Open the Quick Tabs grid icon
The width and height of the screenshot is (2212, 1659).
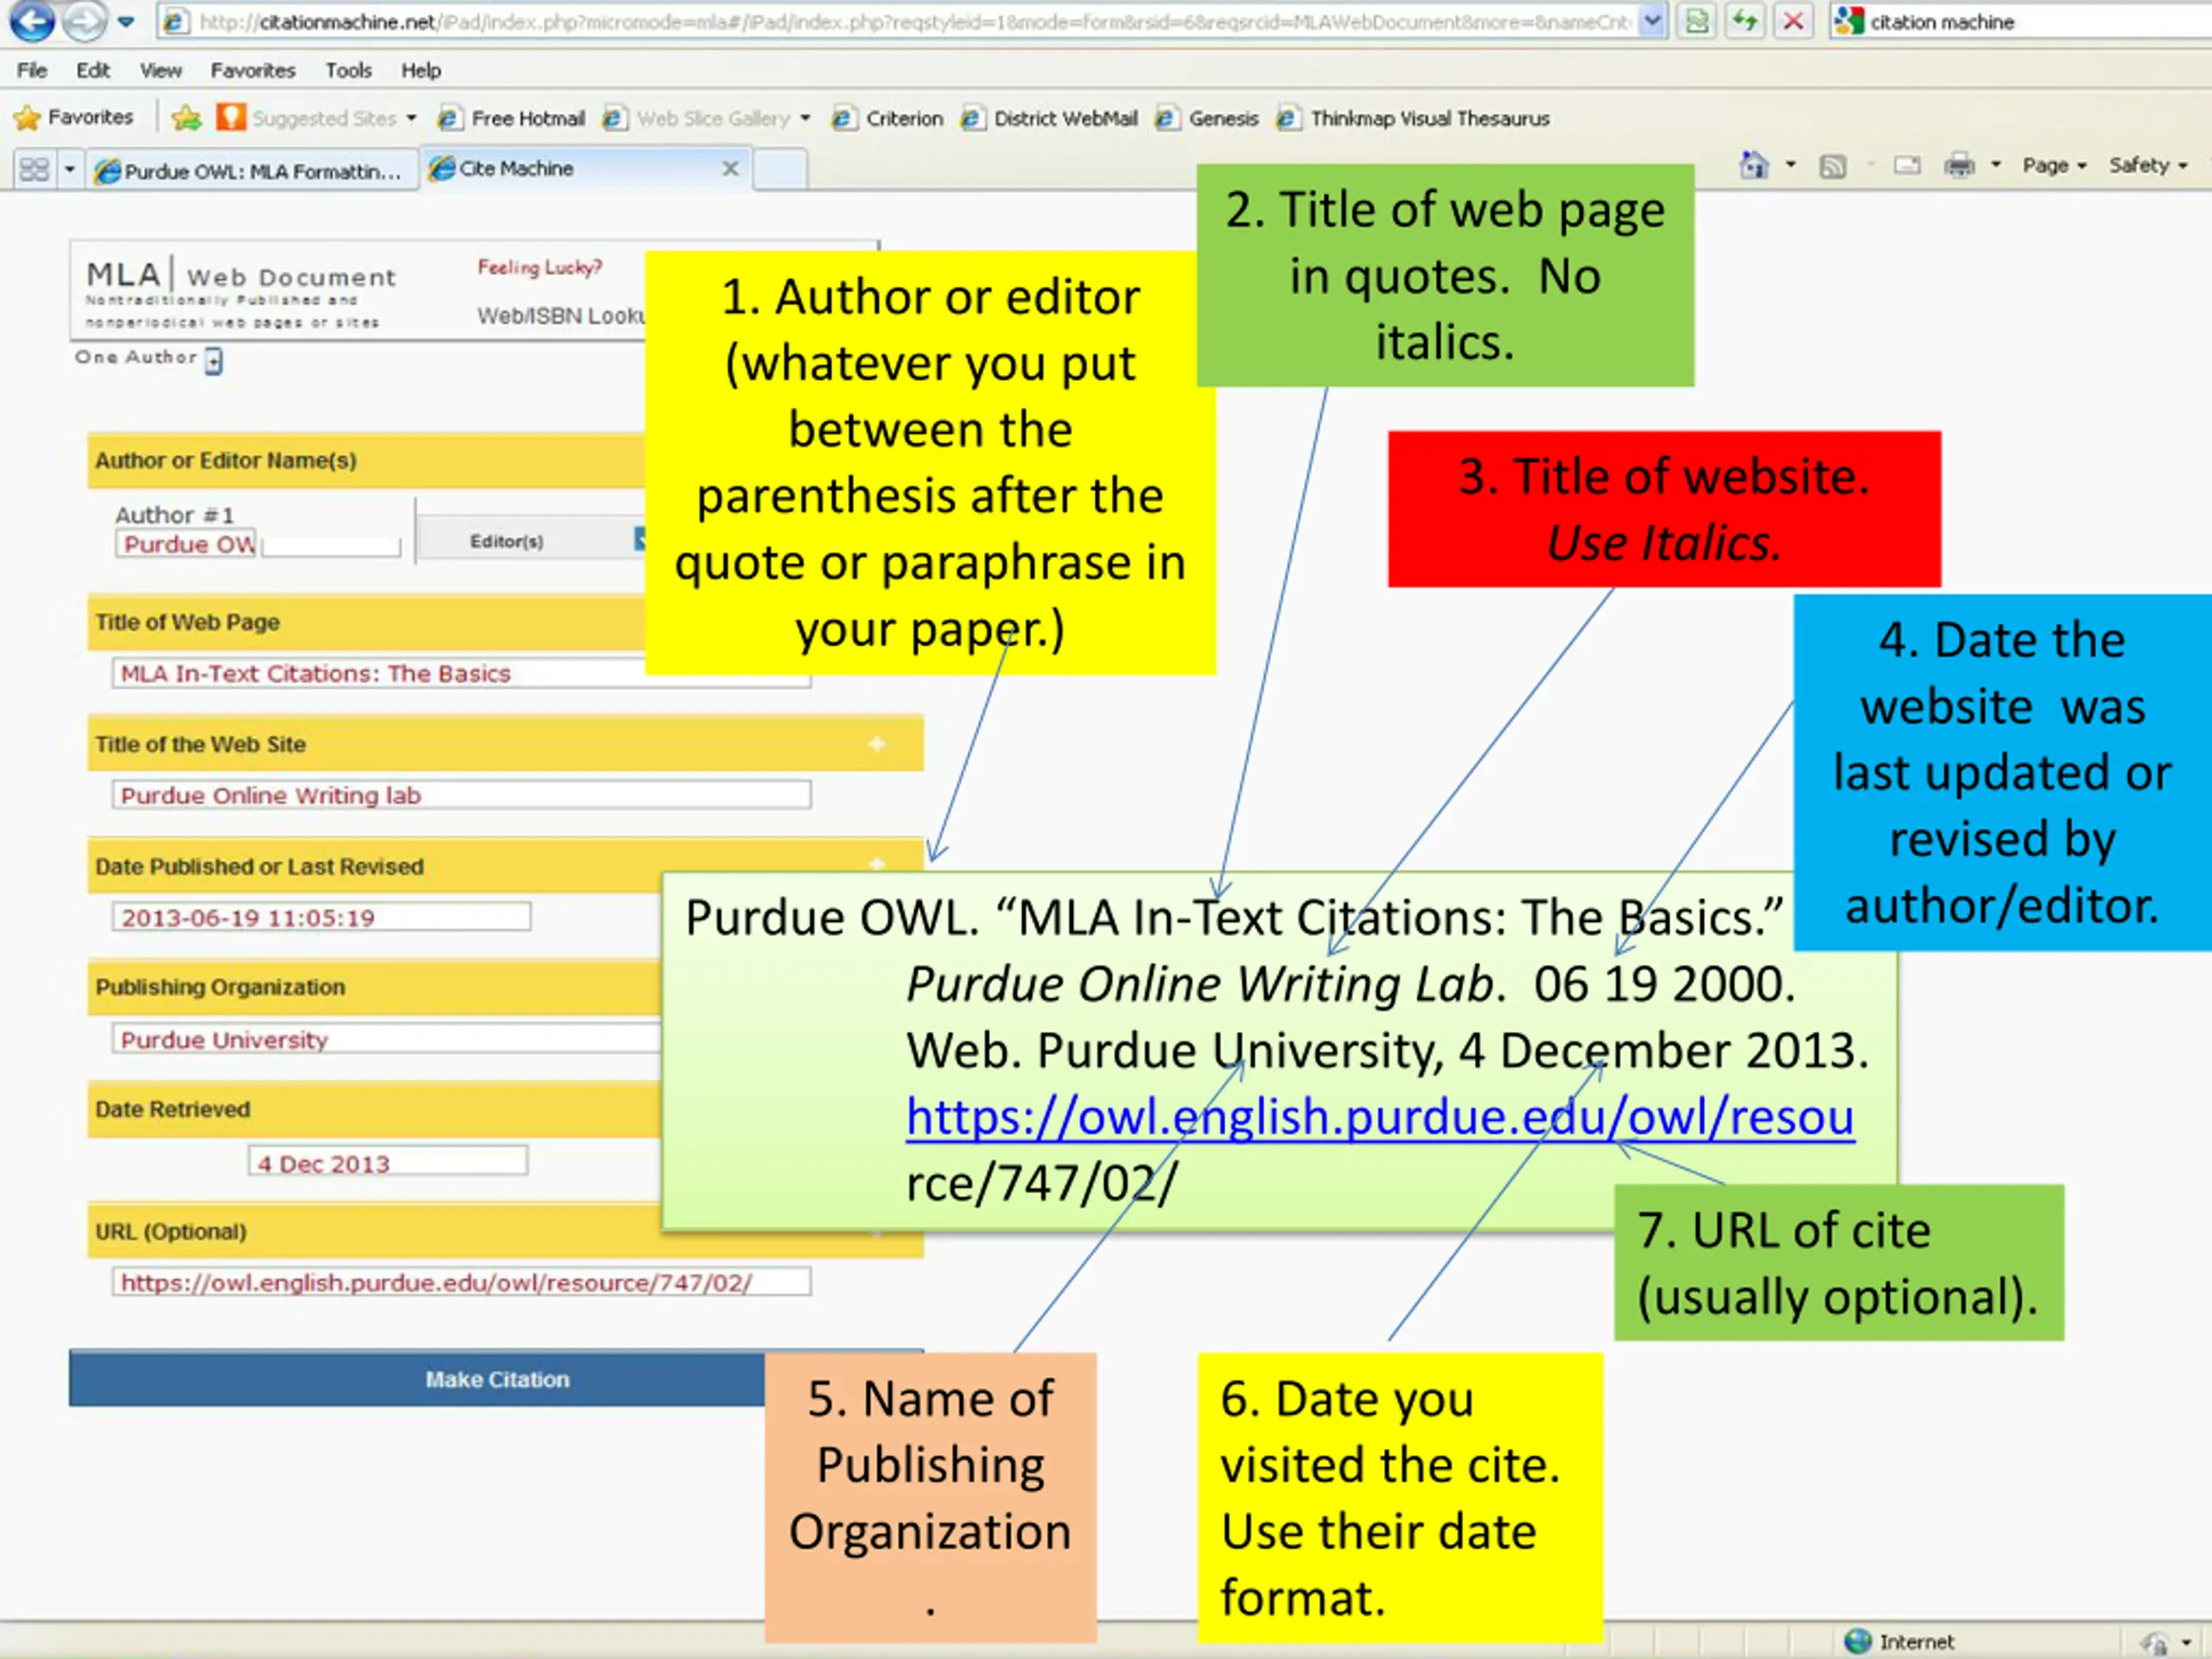34,169
